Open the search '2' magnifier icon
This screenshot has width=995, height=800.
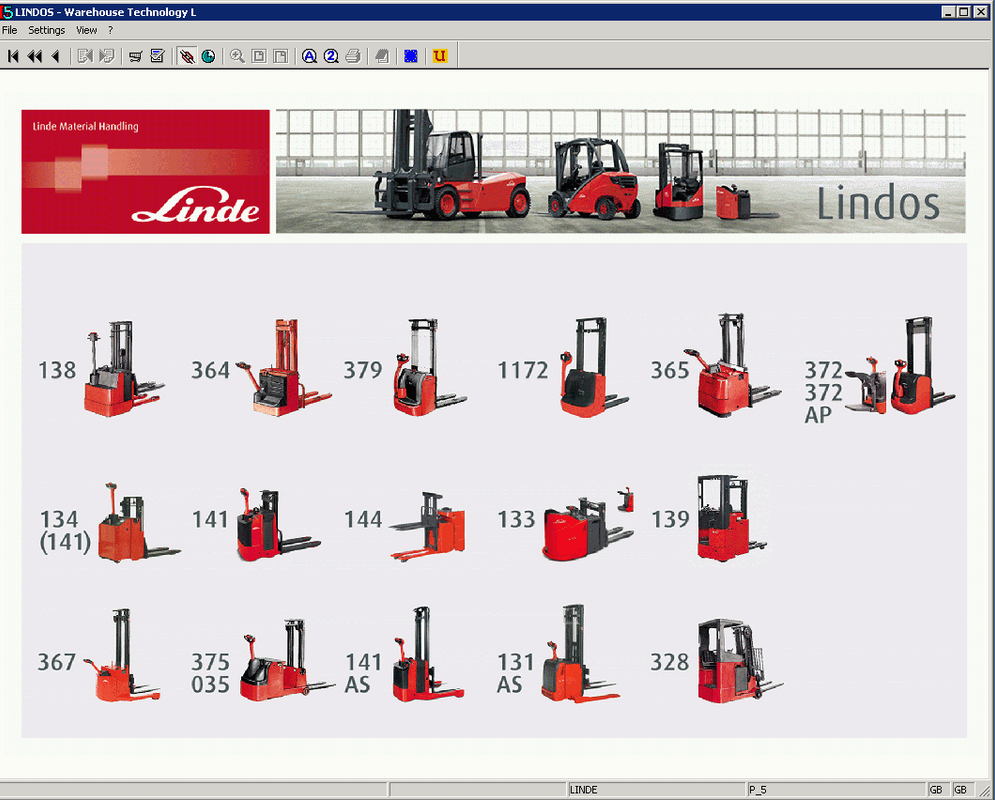click(x=331, y=56)
